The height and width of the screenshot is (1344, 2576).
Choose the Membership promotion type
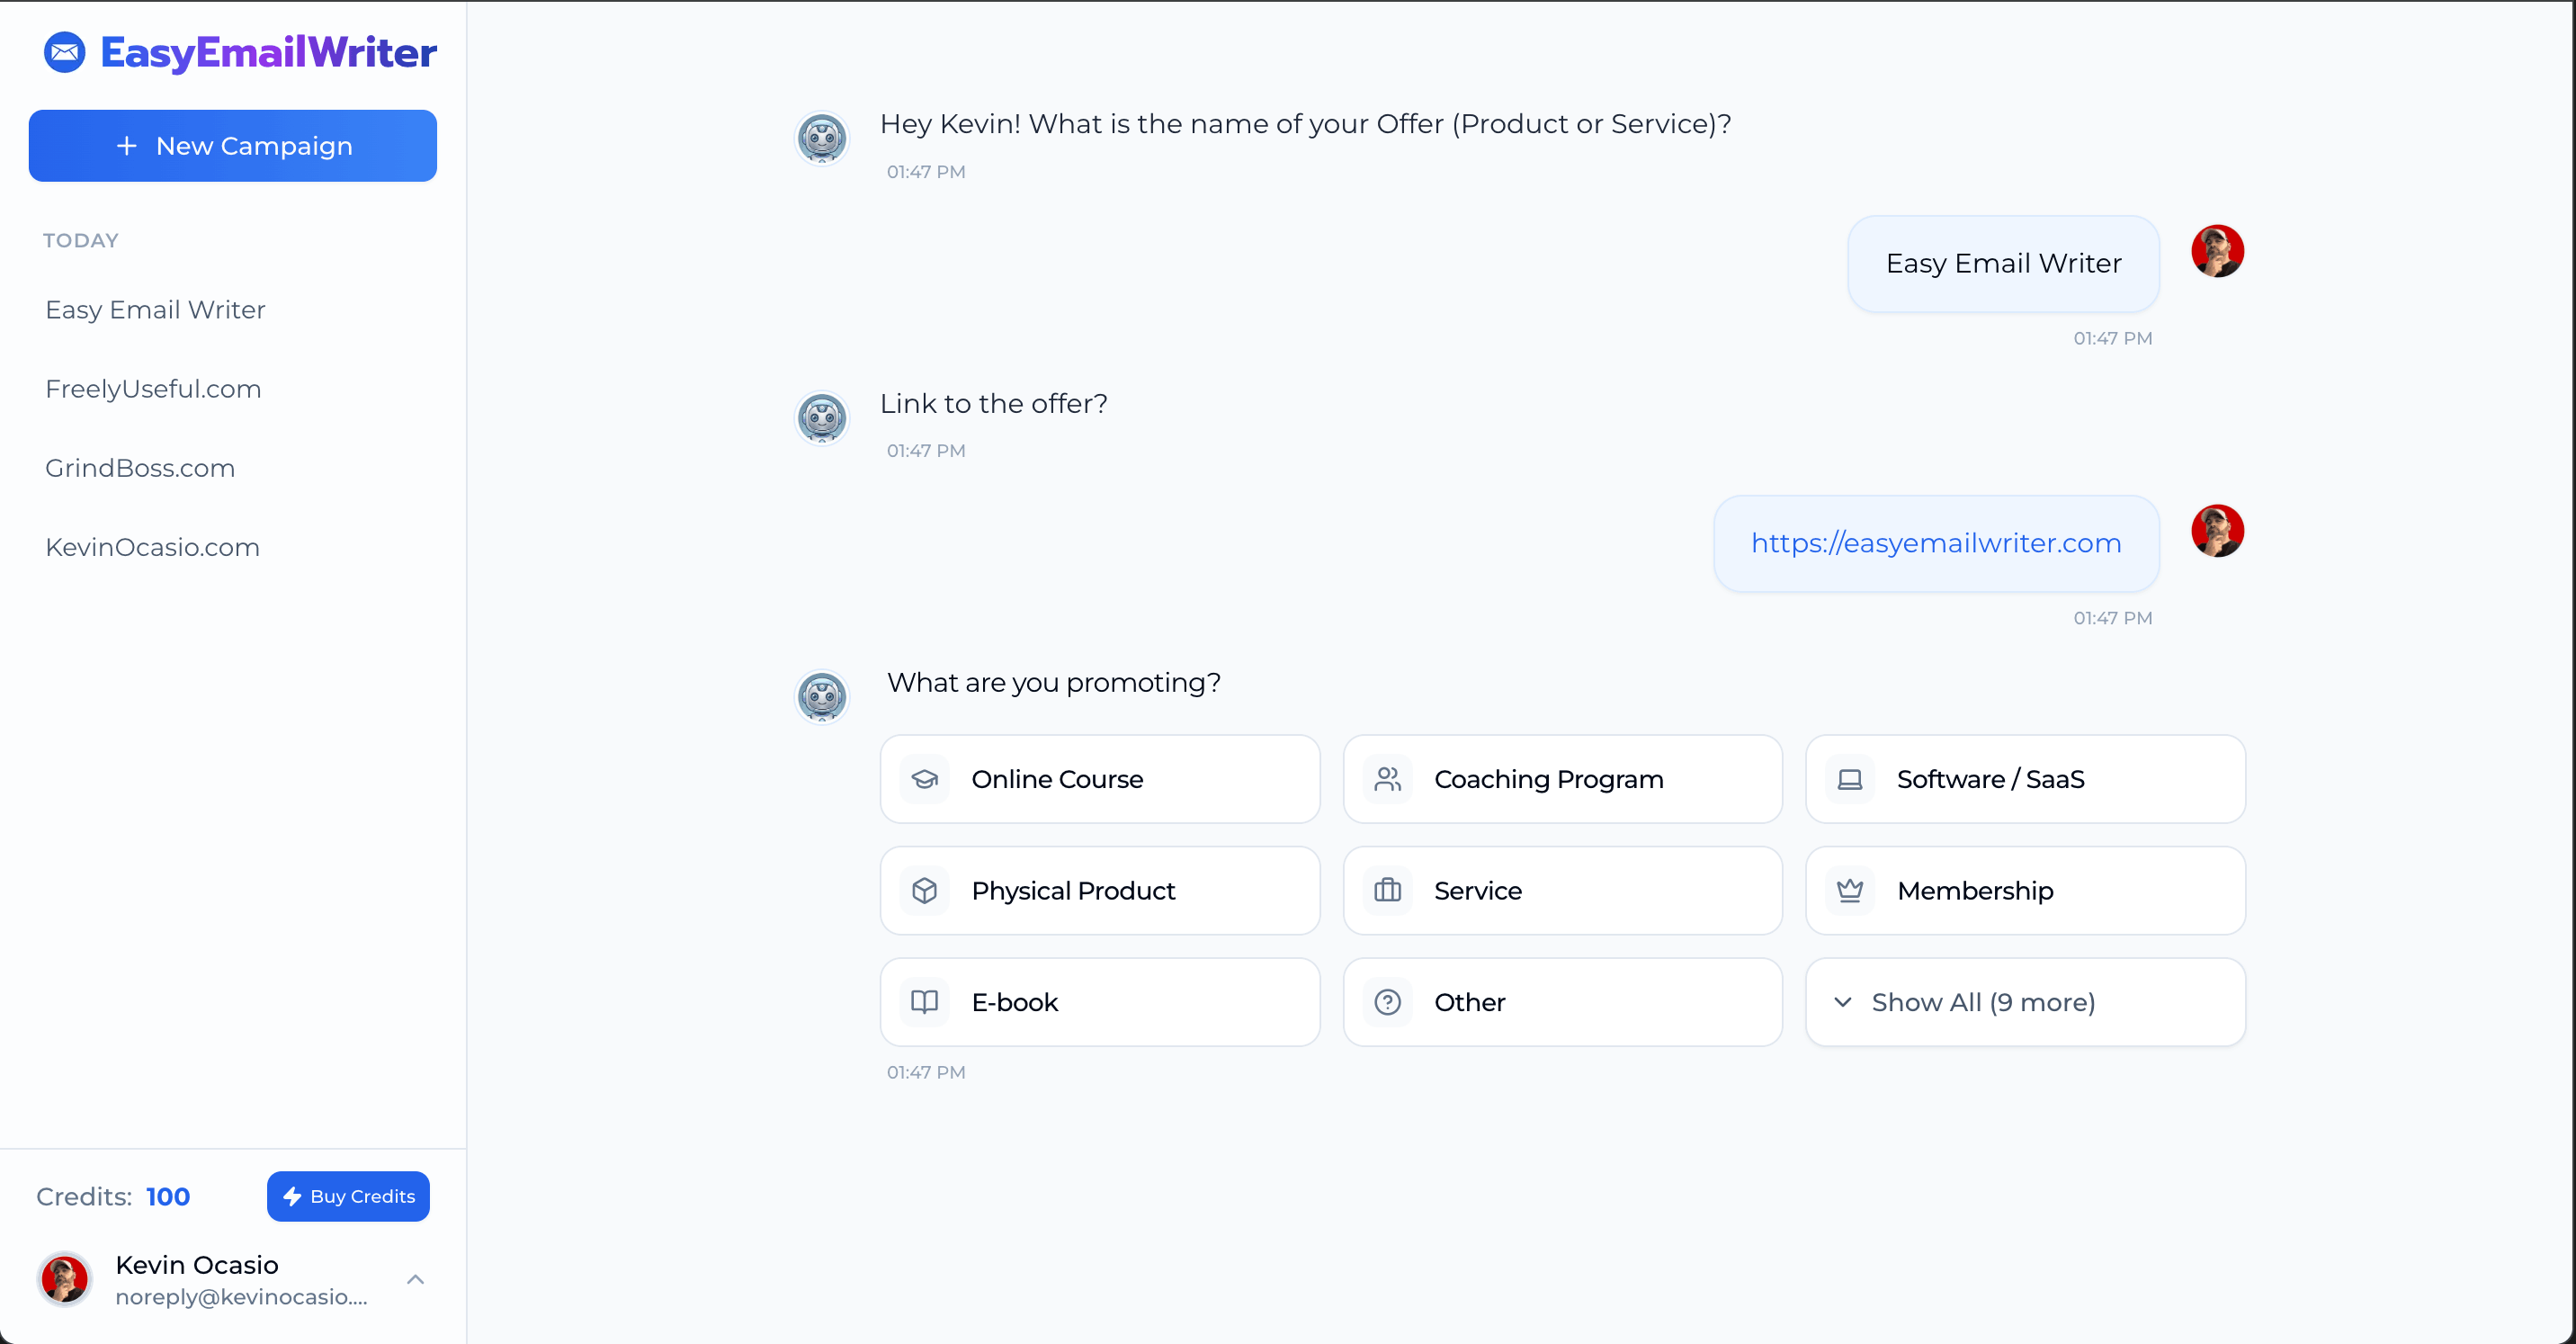(x=2025, y=890)
